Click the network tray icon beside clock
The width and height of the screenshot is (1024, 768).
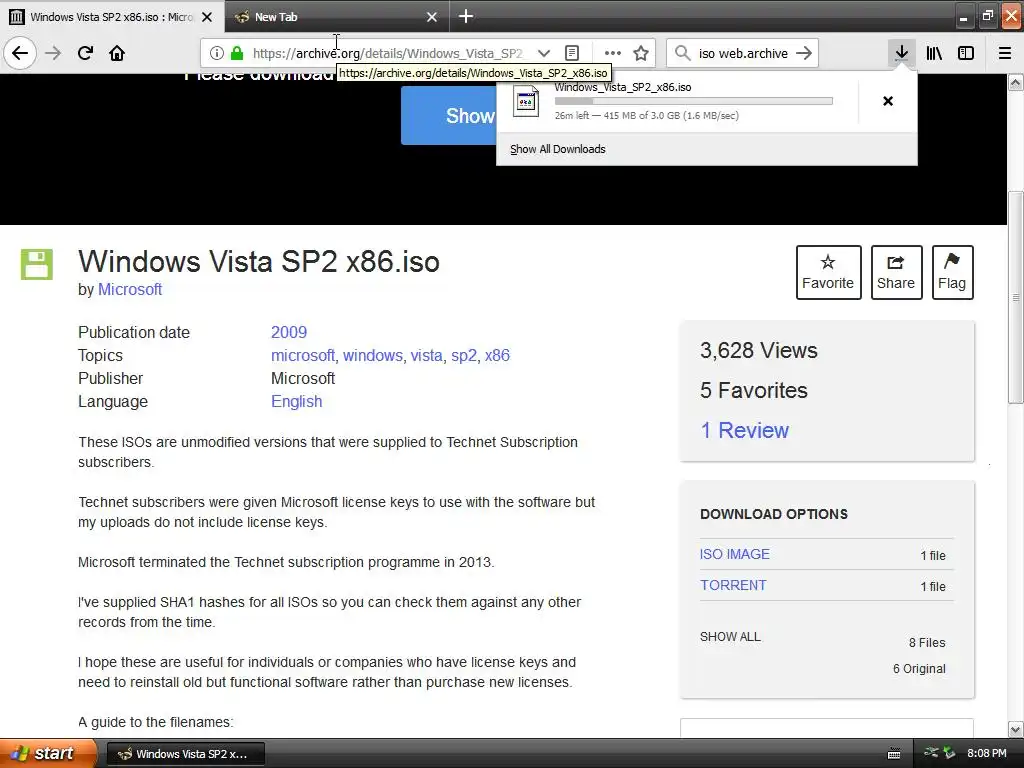coord(931,752)
